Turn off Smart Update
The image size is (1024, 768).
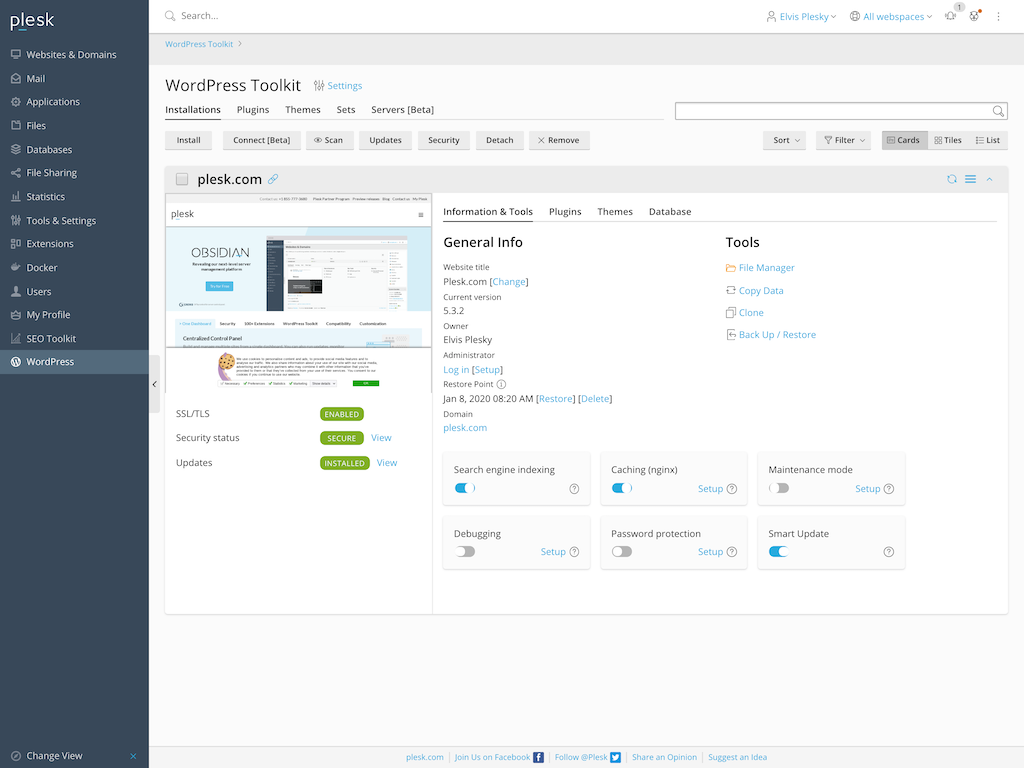pos(778,551)
